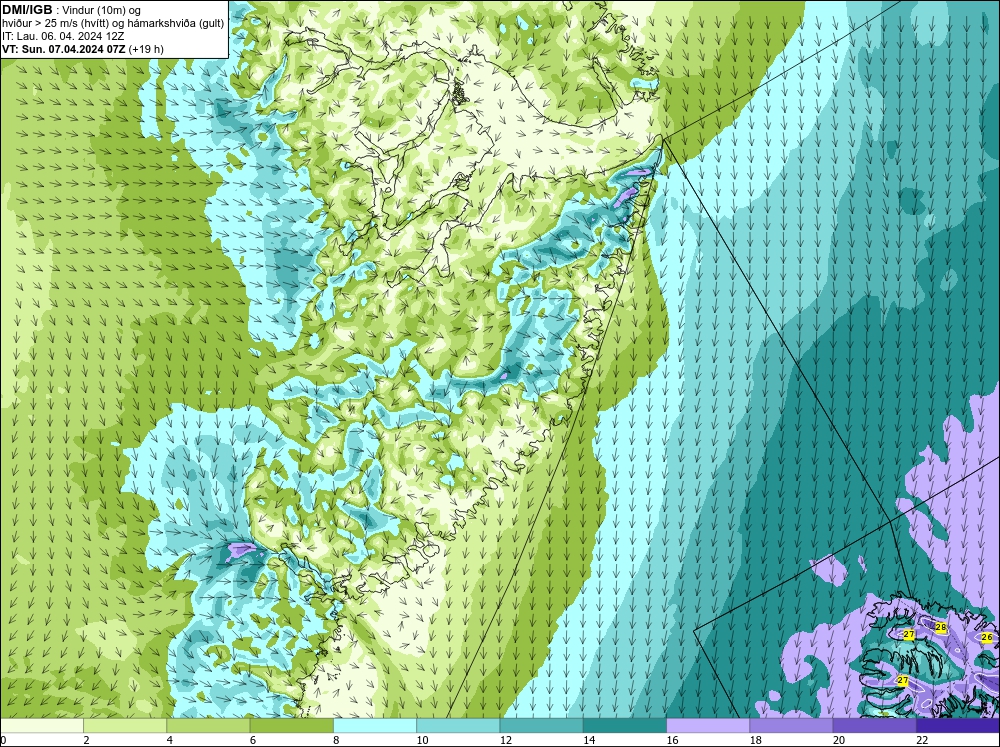Click the legend scale number 16
1000x747 pixels.
(x=672, y=740)
